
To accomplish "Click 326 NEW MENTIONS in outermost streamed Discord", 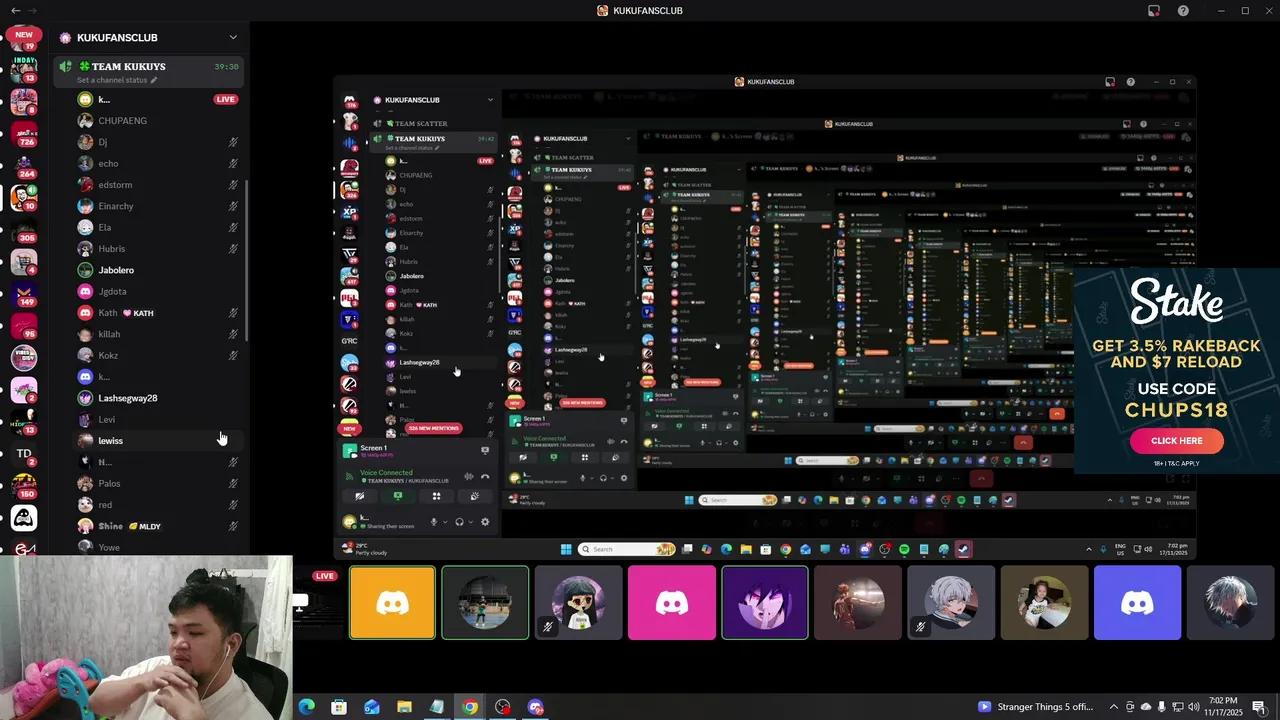I will coord(433,428).
